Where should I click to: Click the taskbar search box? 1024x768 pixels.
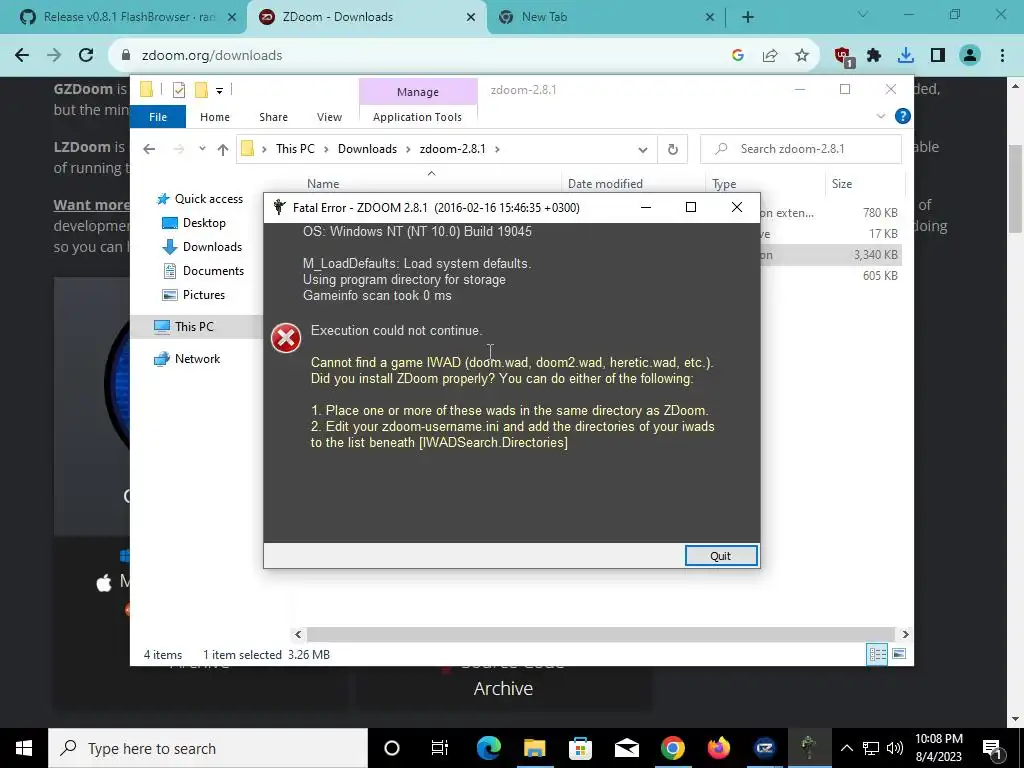pyautogui.click(x=208, y=748)
